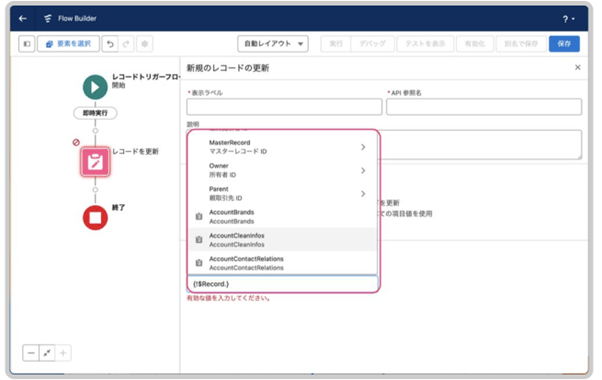Click the add-element circle below 即時実行
This screenshot has height=380, width=602.
(x=95, y=131)
